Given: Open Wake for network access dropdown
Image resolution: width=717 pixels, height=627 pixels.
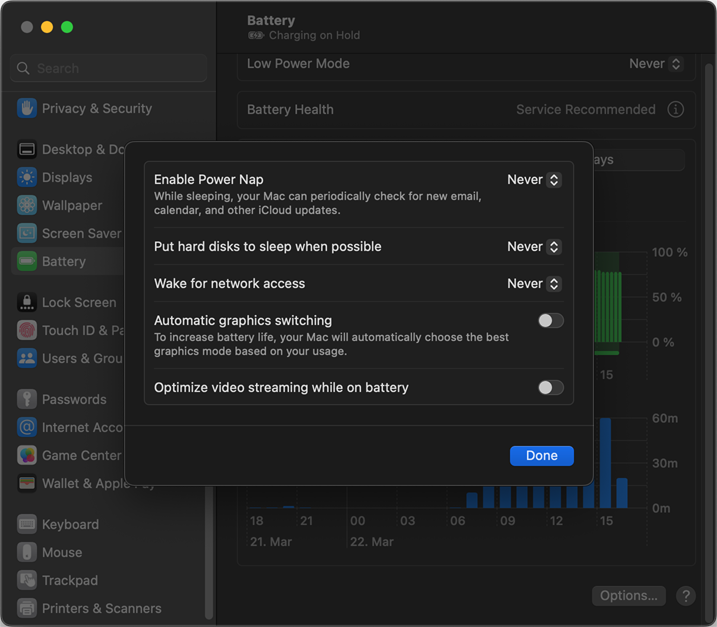Looking at the screenshot, I should click(x=534, y=284).
